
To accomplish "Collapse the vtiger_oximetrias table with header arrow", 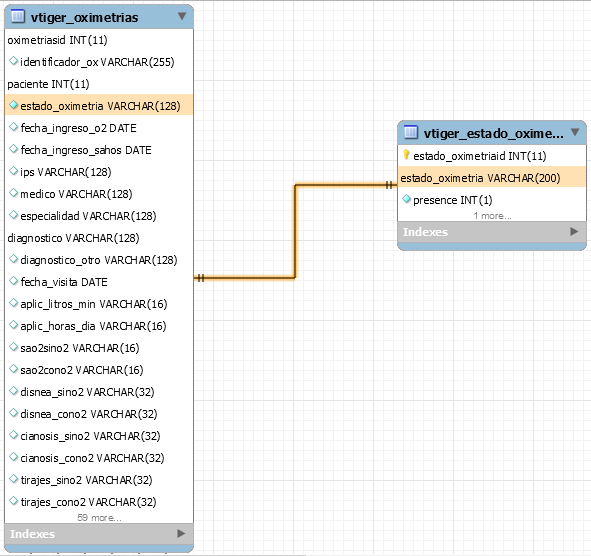I will pyautogui.click(x=182, y=16).
